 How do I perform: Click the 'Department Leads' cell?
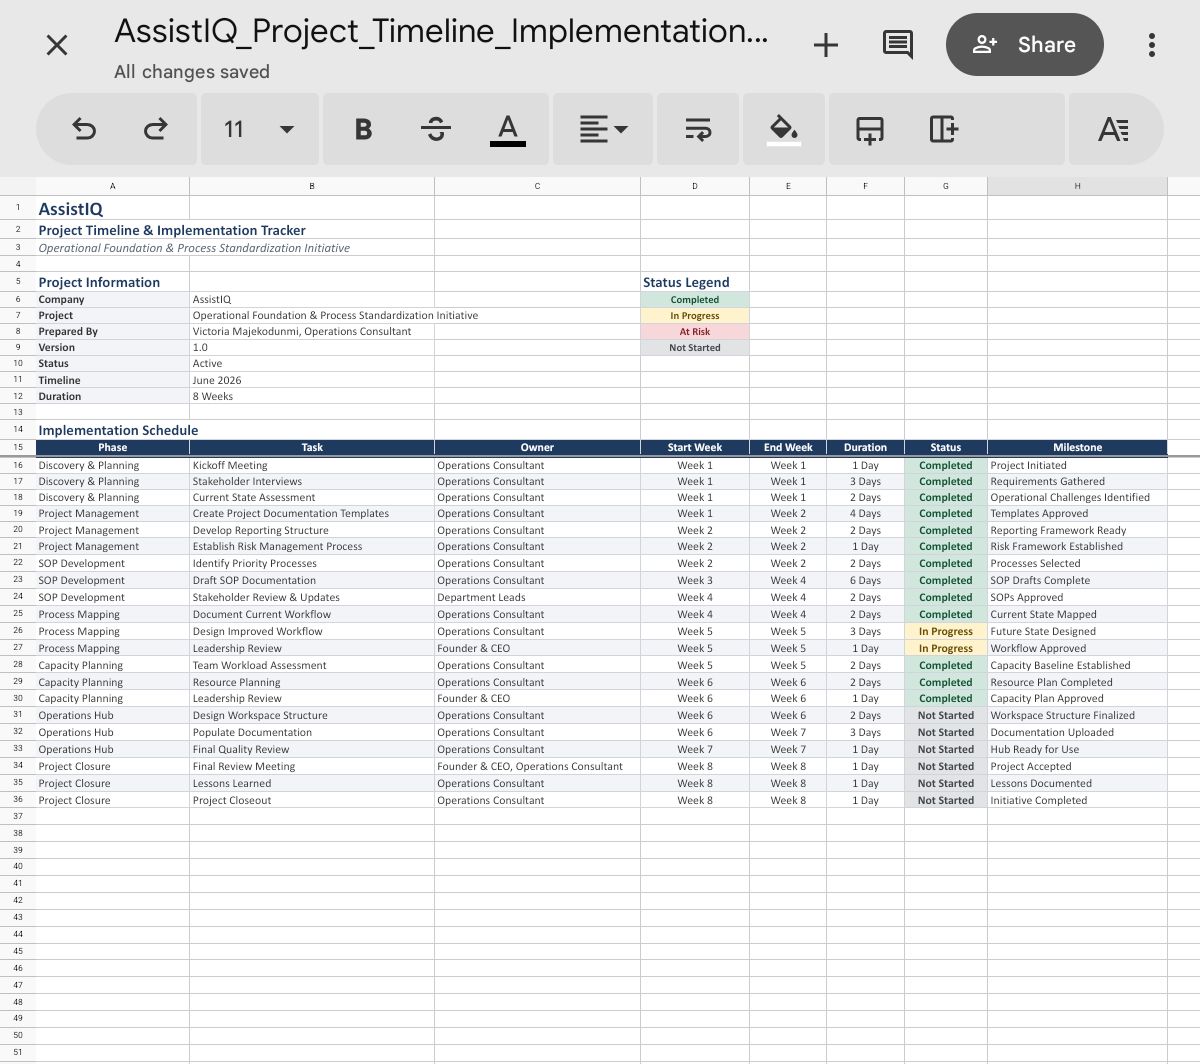click(537, 597)
